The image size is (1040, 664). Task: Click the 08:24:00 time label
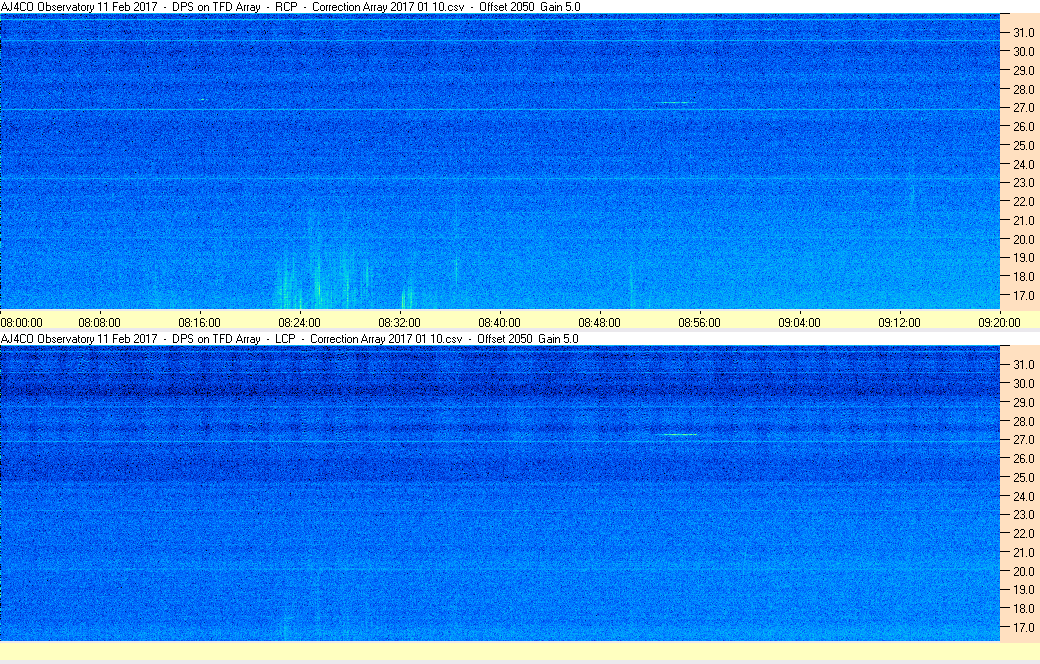click(x=299, y=322)
